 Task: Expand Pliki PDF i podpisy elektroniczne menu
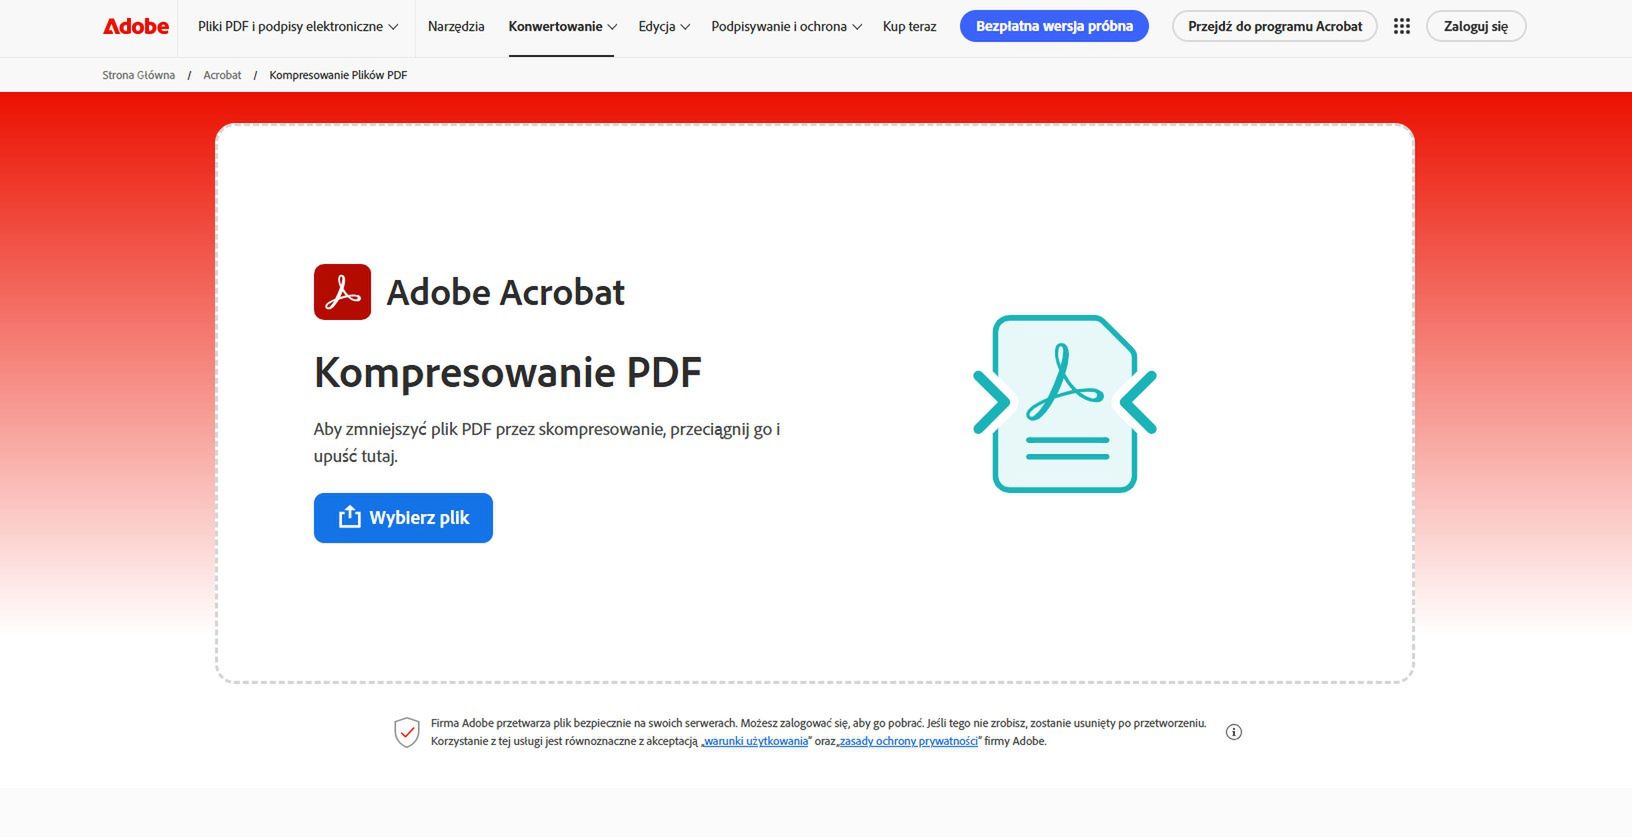pyautogui.click(x=298, y=27)
